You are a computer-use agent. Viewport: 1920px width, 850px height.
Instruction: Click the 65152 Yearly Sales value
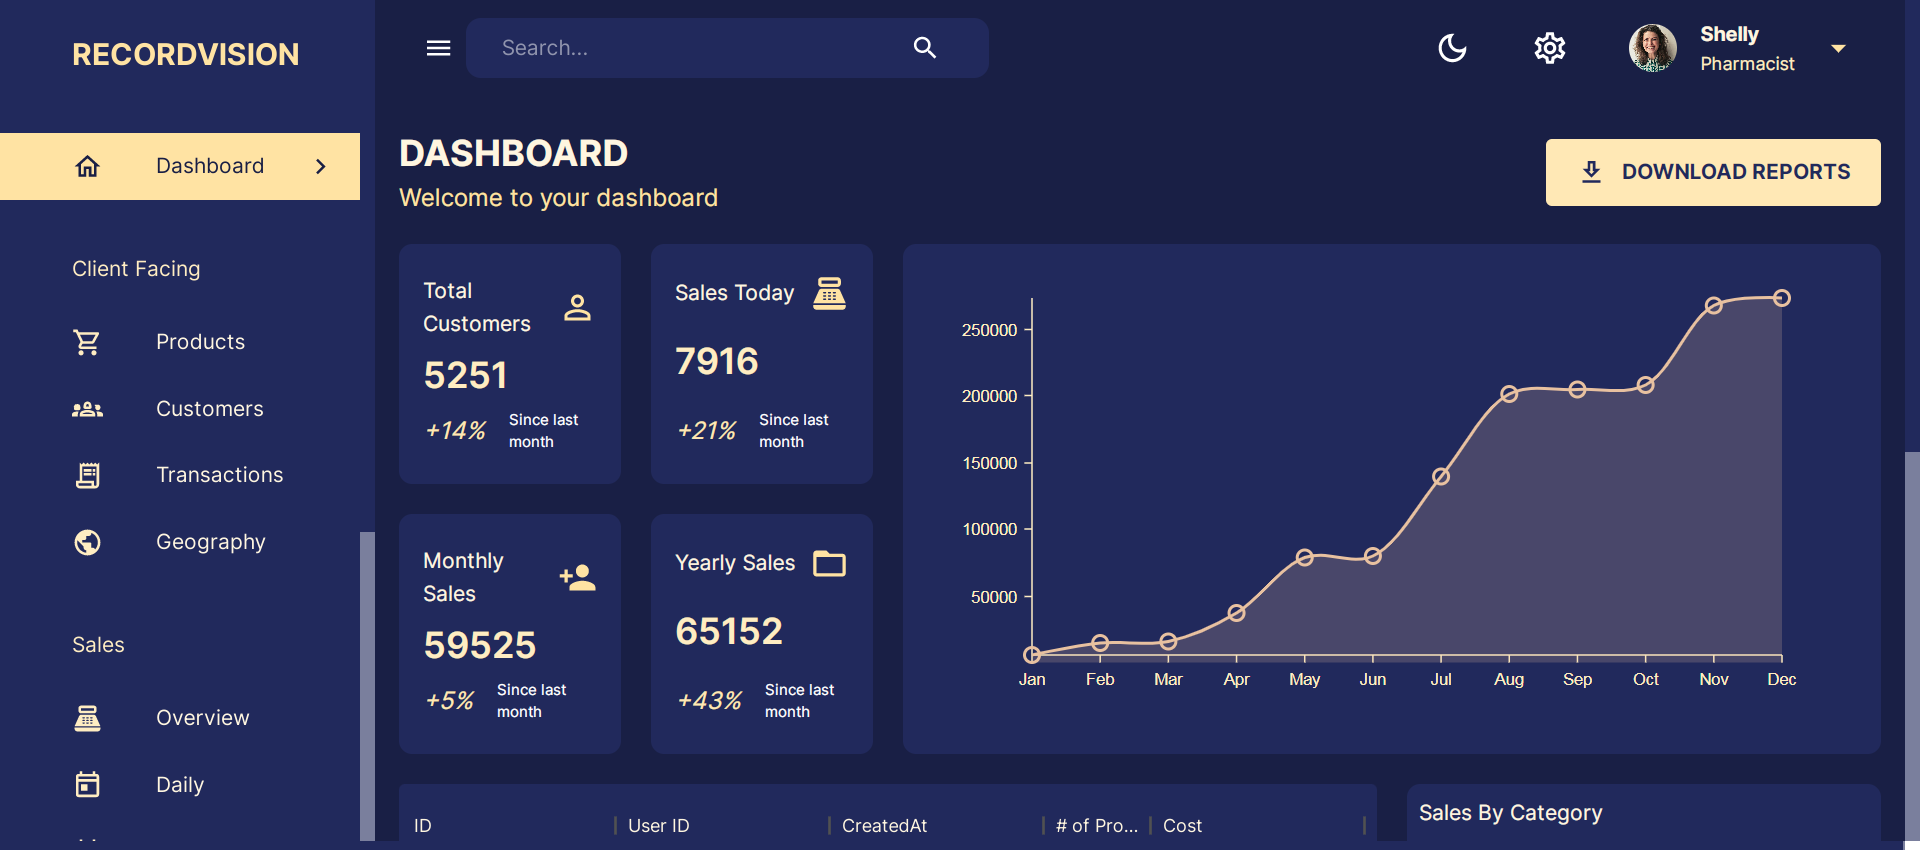(729, 631)
